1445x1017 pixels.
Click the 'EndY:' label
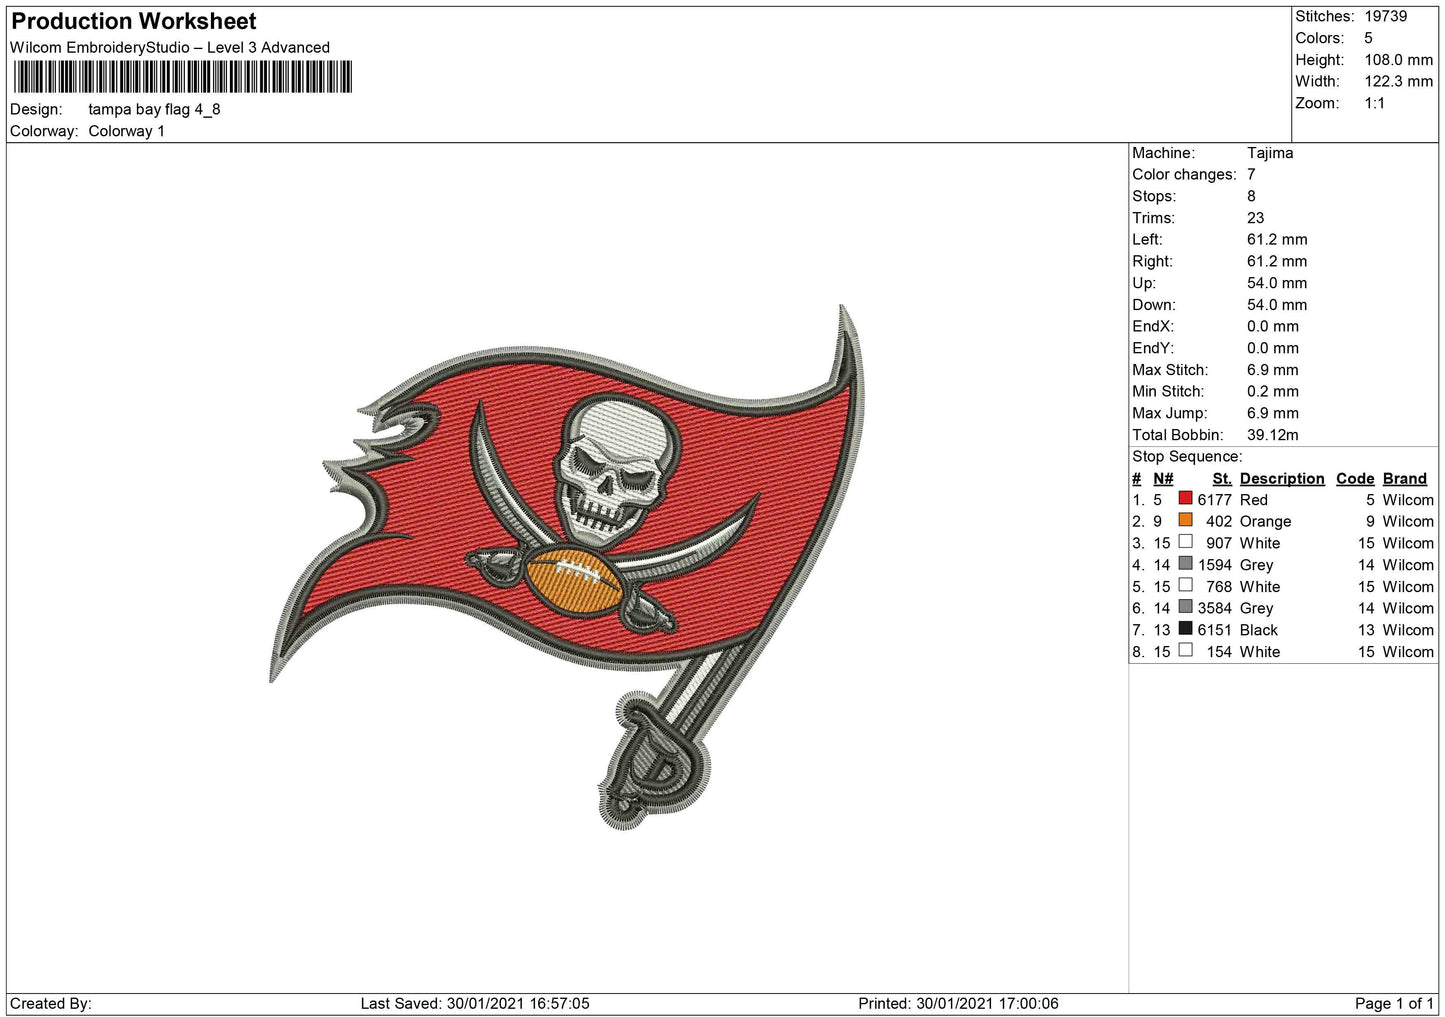[x=1153, y=348]
